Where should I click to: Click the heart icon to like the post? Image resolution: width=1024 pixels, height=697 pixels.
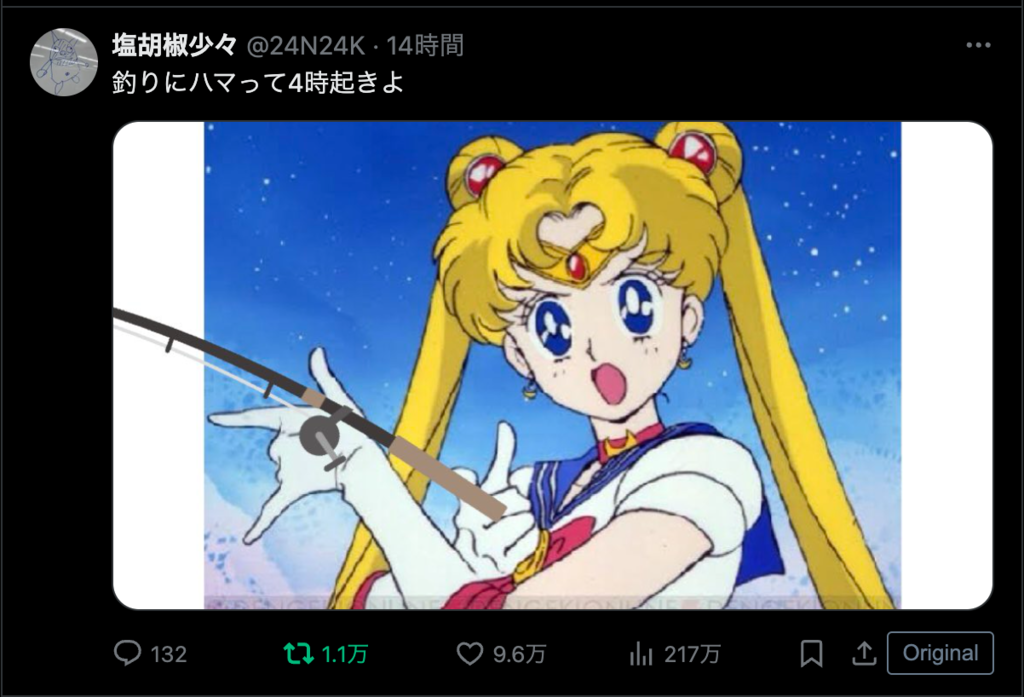(470, 653)
